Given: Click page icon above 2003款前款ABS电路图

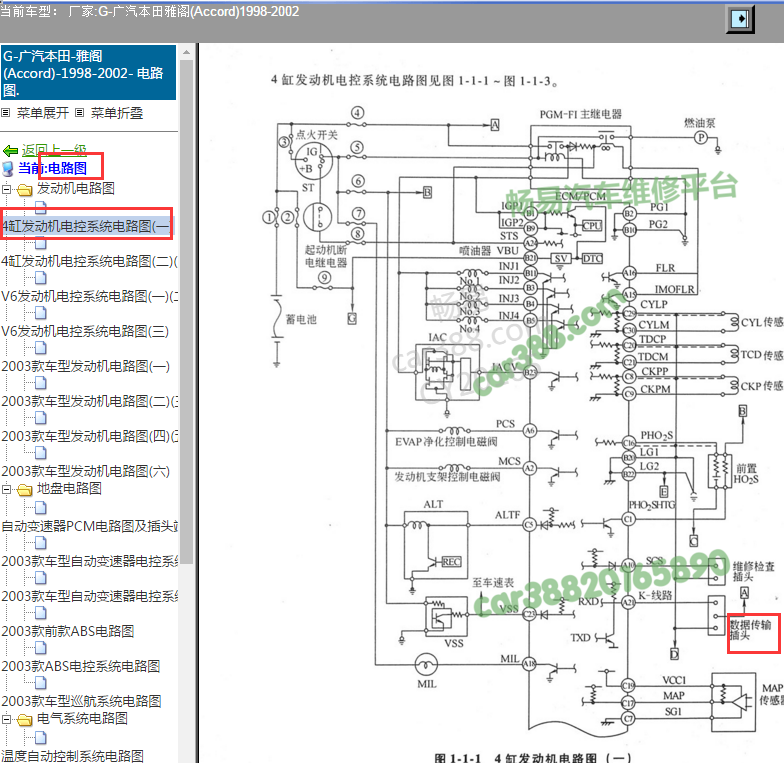Looking at the screenshot, I should 40,613.
